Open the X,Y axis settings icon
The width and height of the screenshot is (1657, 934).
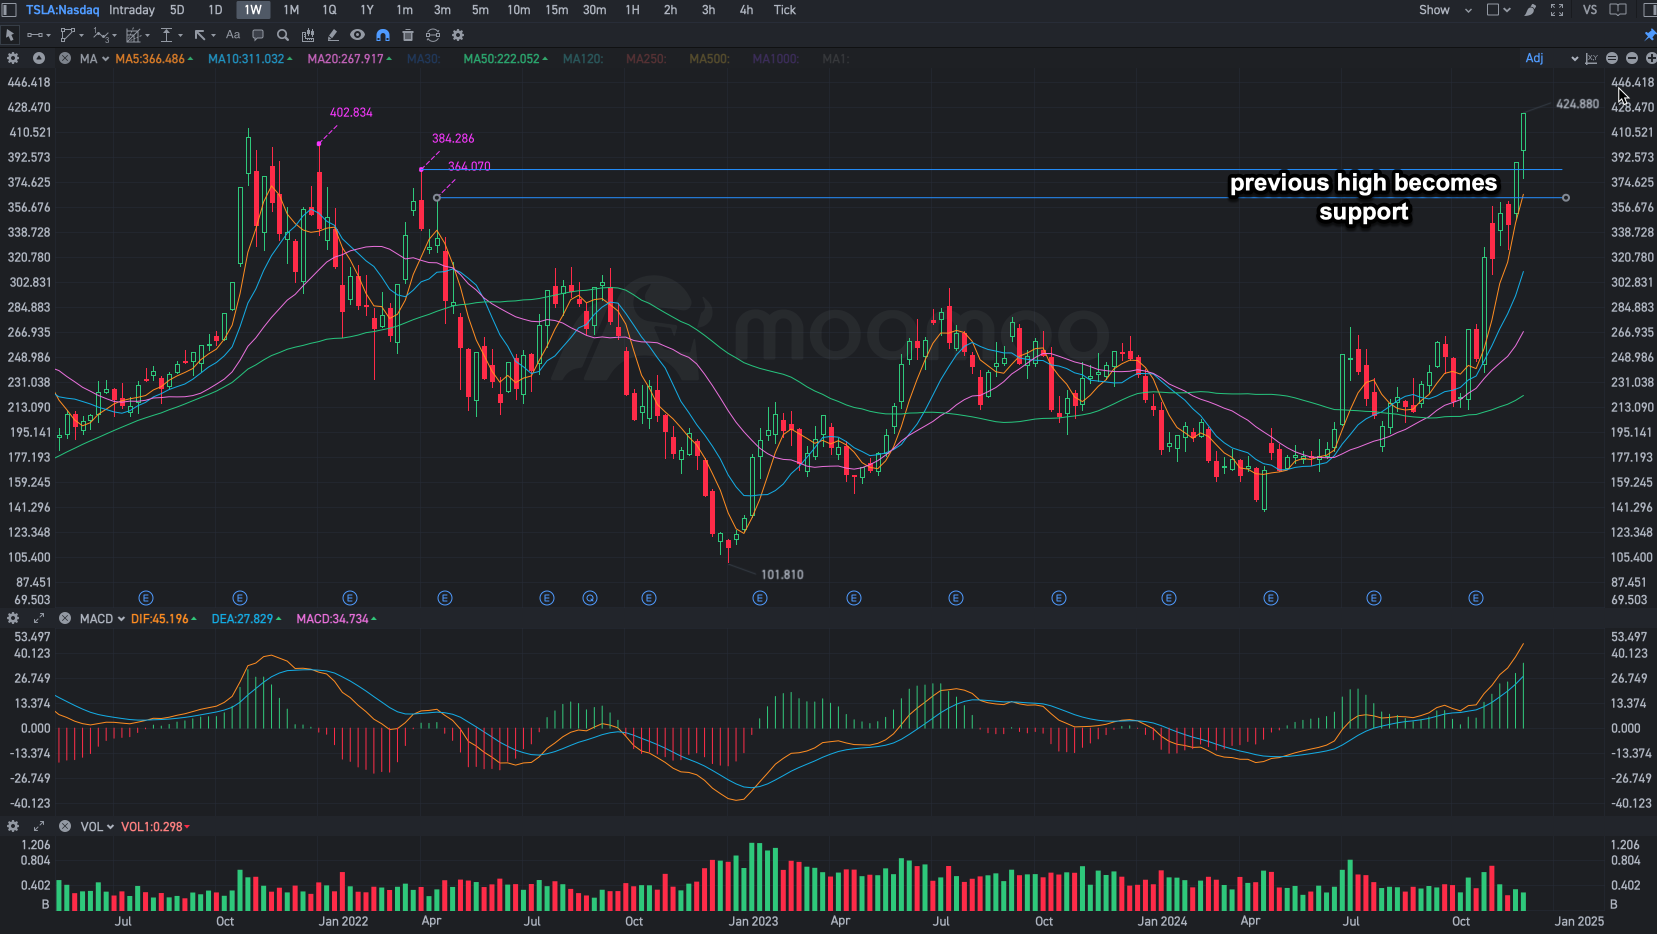click(x=1591, y=59)
